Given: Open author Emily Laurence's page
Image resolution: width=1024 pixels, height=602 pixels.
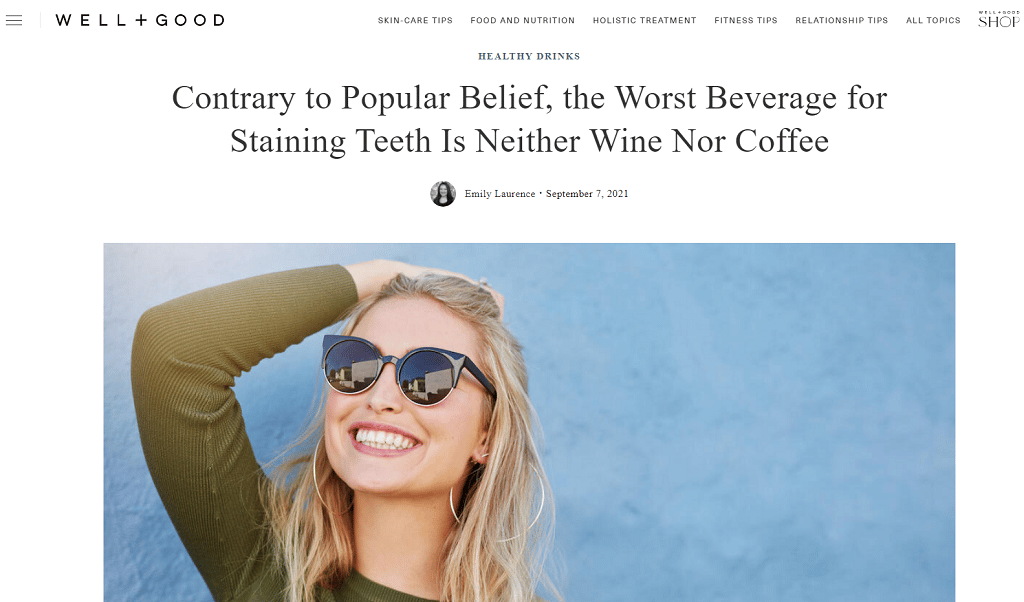Looking at the screenshot, I should [x=500, y=194].
